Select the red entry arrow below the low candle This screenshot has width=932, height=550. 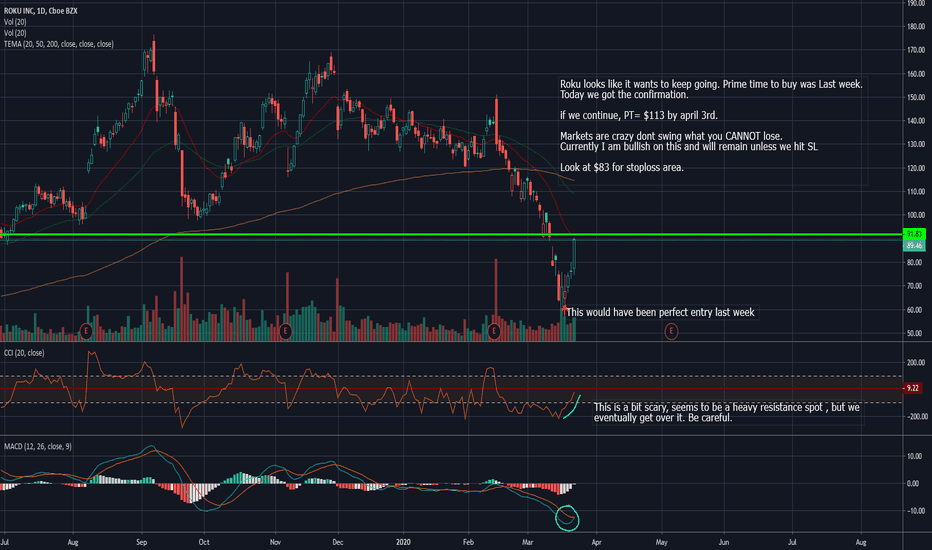coord(564,309)
